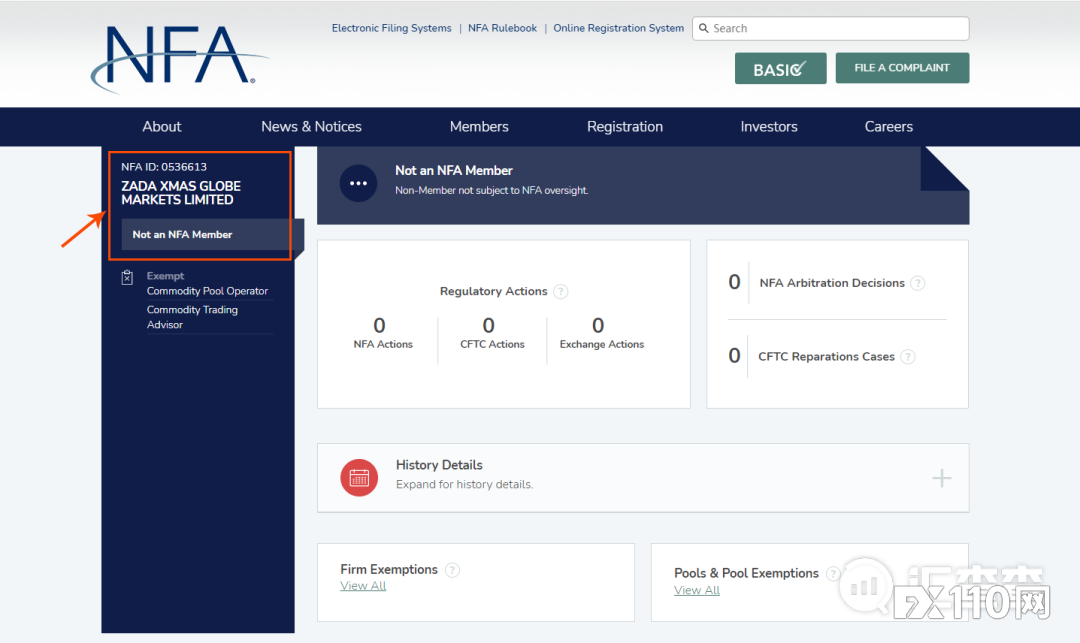Image resolution: width=1080 pixels, height=643 pixels.
Task: Click help icon beside Regulatory Actions
Action: (x=561, y=292)
